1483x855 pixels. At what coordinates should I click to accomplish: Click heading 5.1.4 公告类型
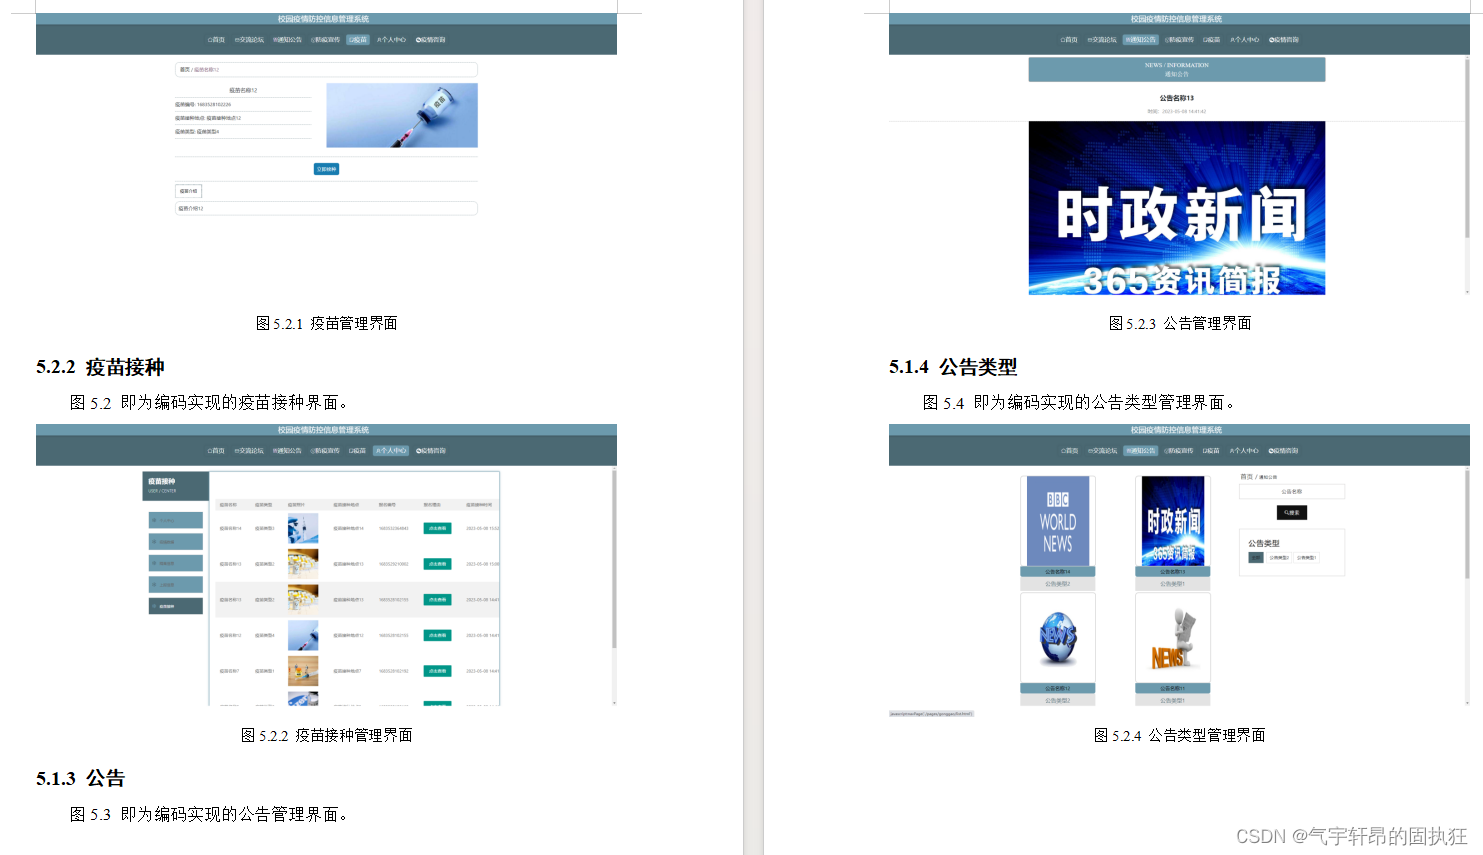coord(953,367)
